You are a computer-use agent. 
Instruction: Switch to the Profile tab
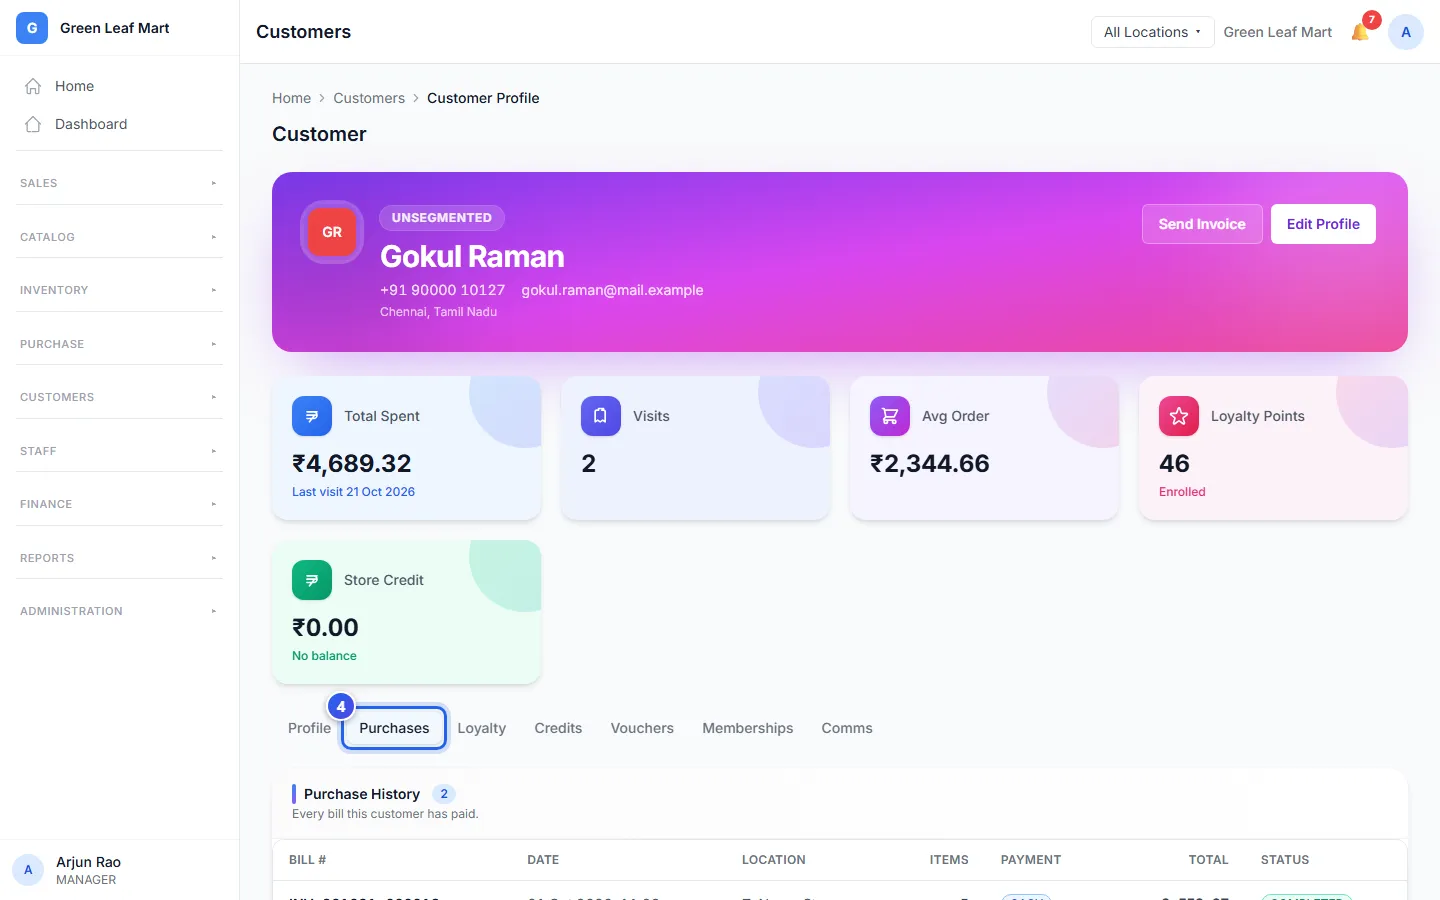[x=309, y=728]
